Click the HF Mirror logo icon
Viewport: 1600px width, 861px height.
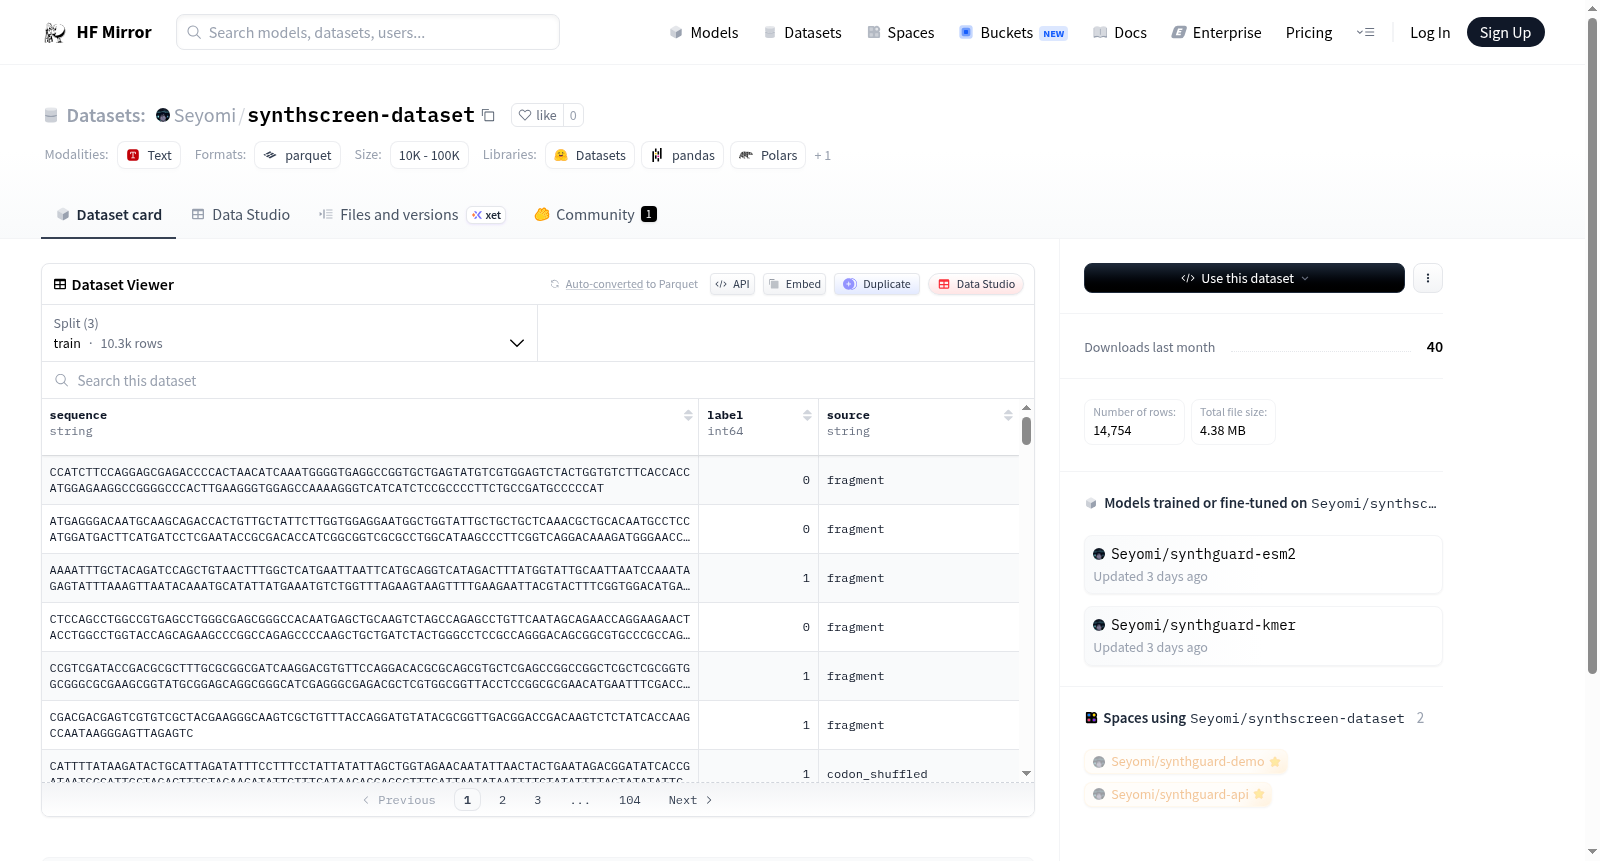(55, 33)
